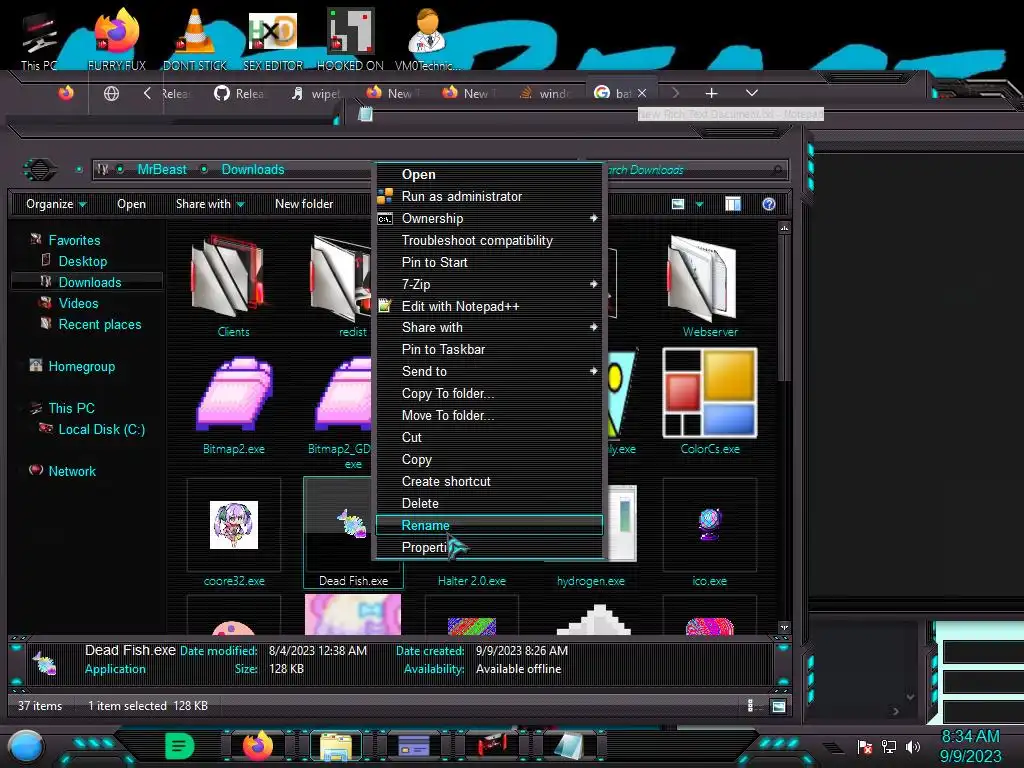
Task: Select the Bitmap2.exe file icon
Action: click(x=233, y=394)
